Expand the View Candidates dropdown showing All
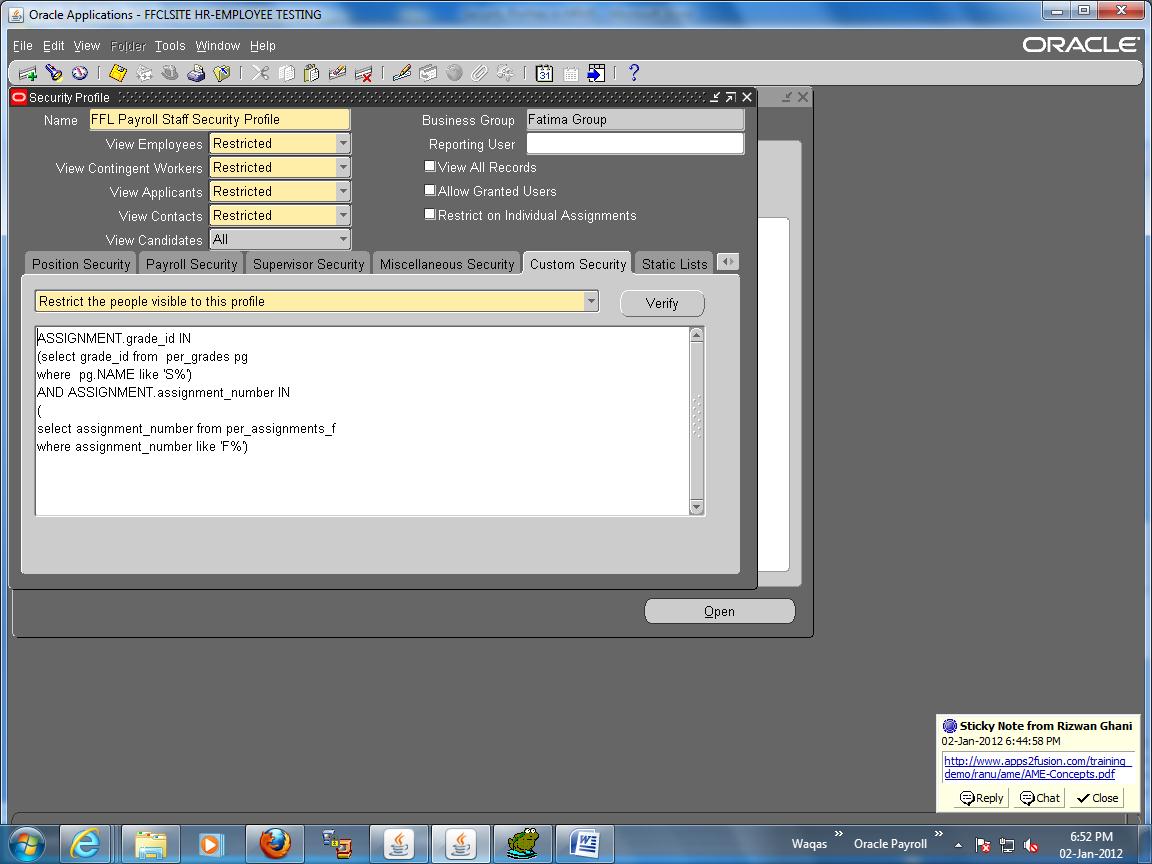 click(342, 239)
